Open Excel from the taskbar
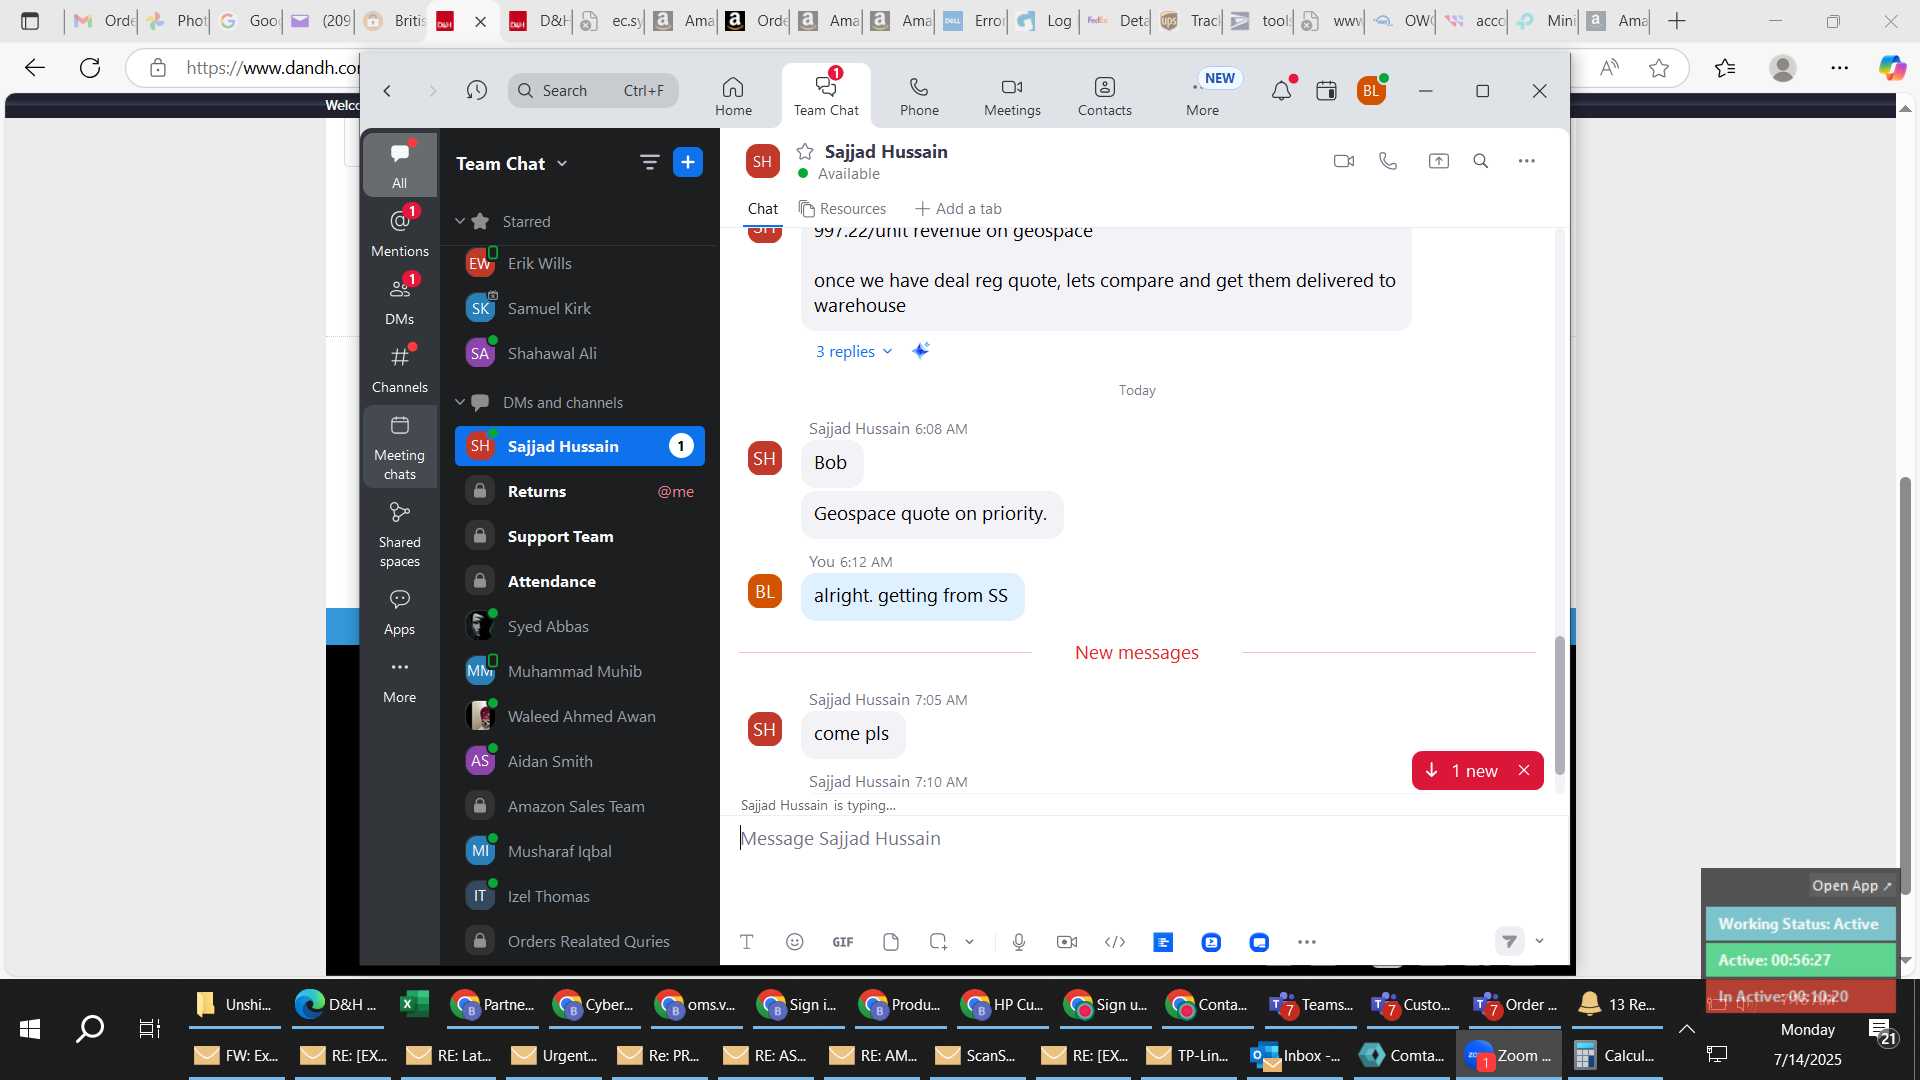The height and width of the screenshot is (1080, 1920). tap(413, 1005)
